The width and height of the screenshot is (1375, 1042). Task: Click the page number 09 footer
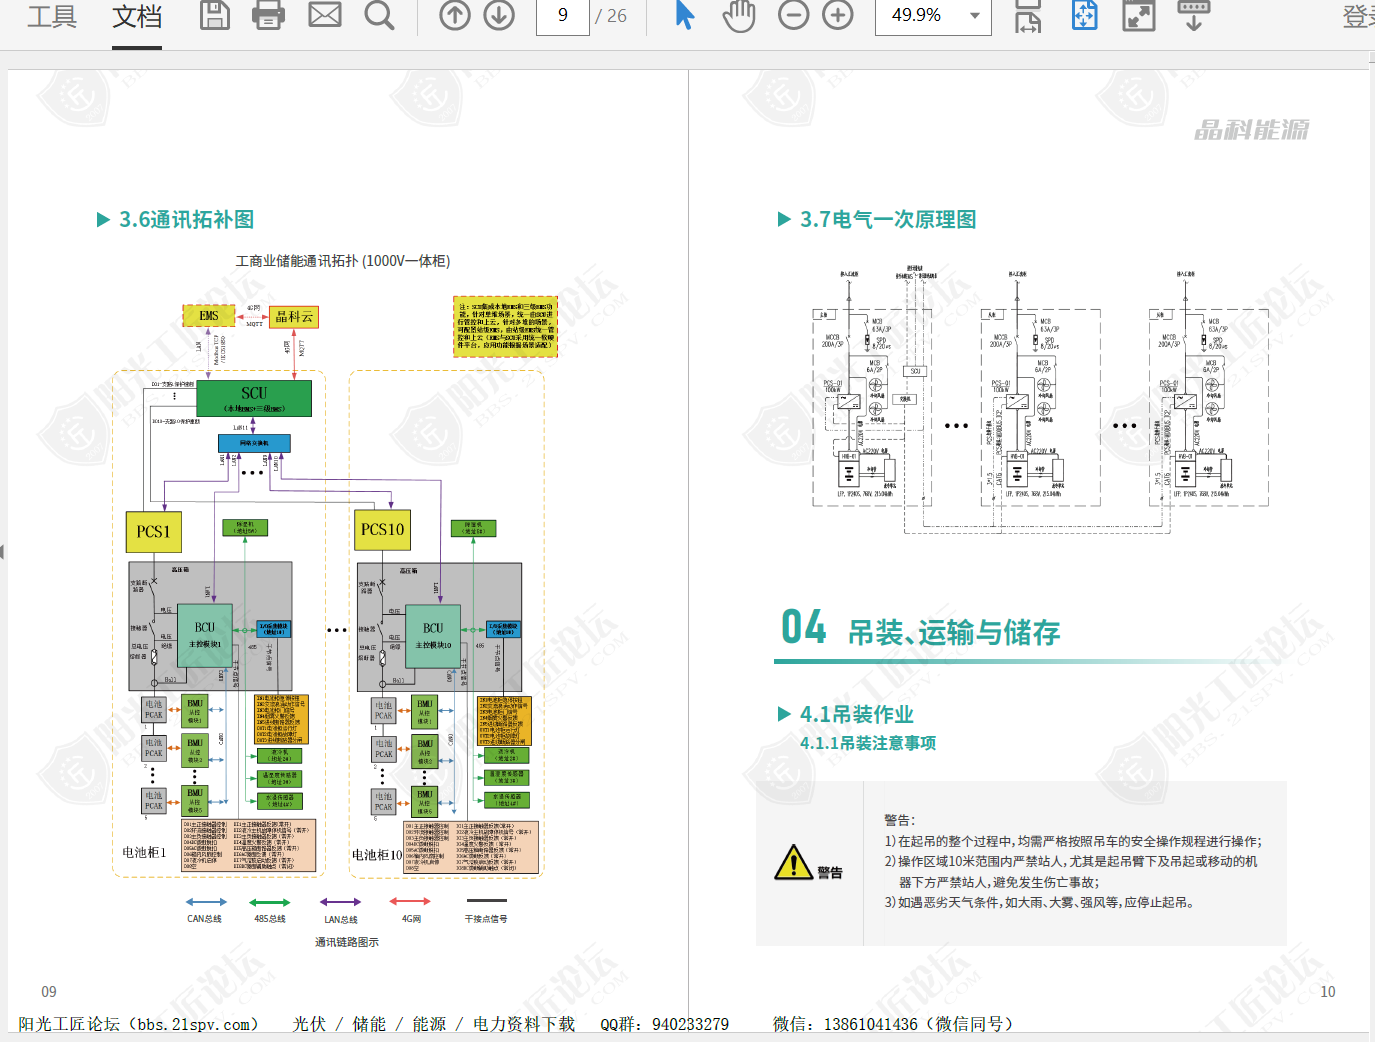coord(49,992)
